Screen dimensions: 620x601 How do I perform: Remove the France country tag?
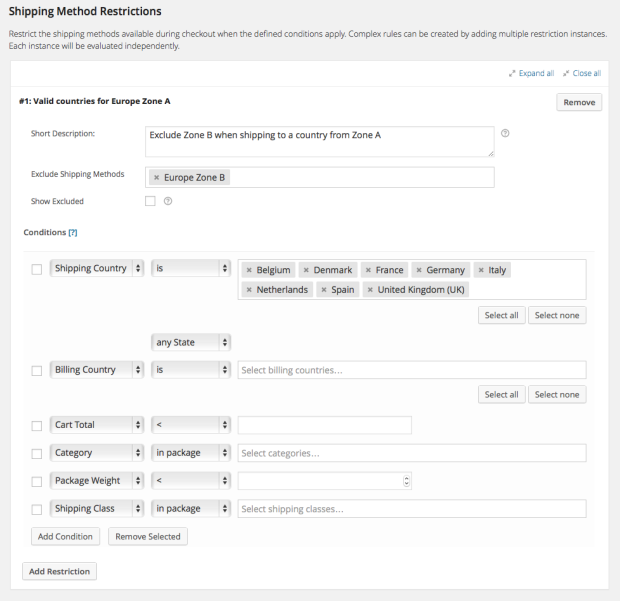[368, 270]
